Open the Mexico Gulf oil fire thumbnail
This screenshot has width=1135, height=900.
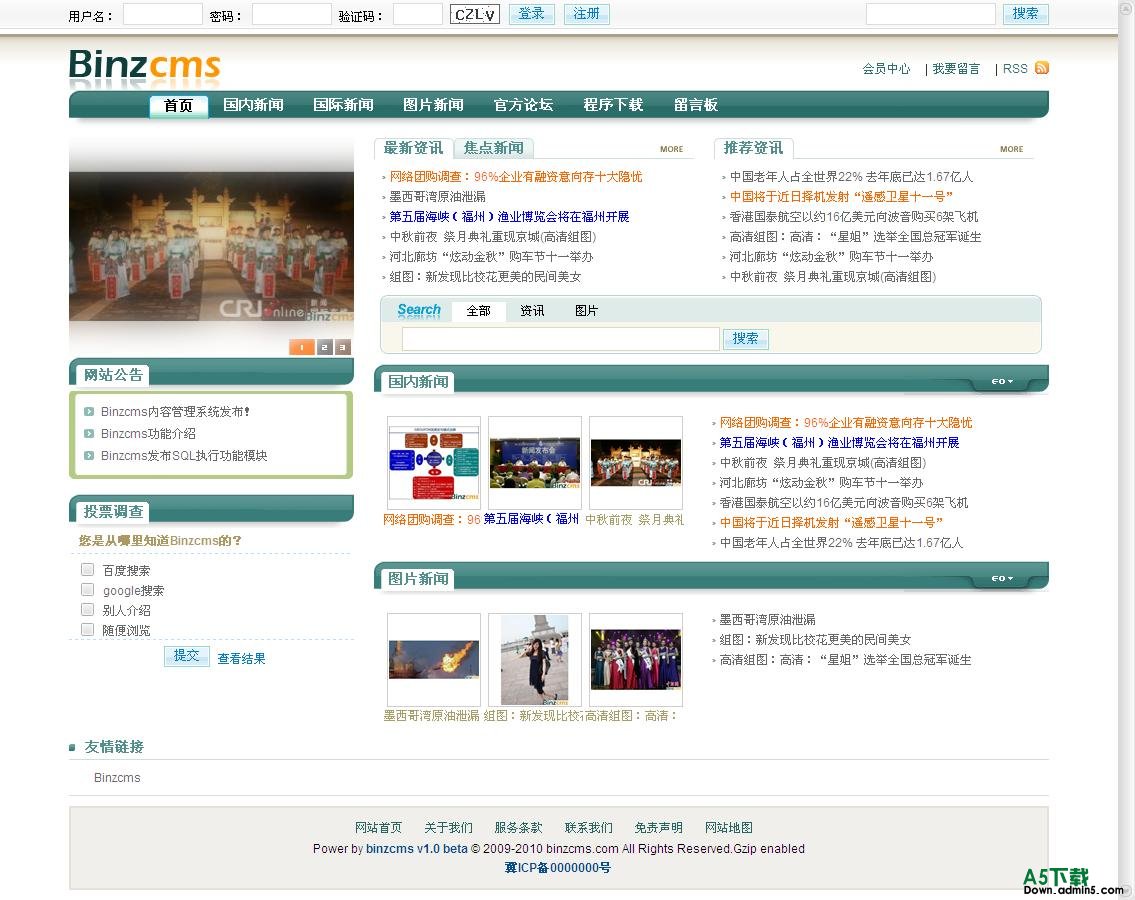coord(434,659)
